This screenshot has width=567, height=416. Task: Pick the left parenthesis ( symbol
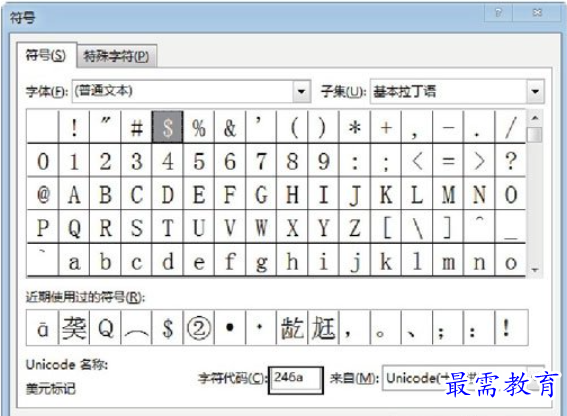click(292, 127)
